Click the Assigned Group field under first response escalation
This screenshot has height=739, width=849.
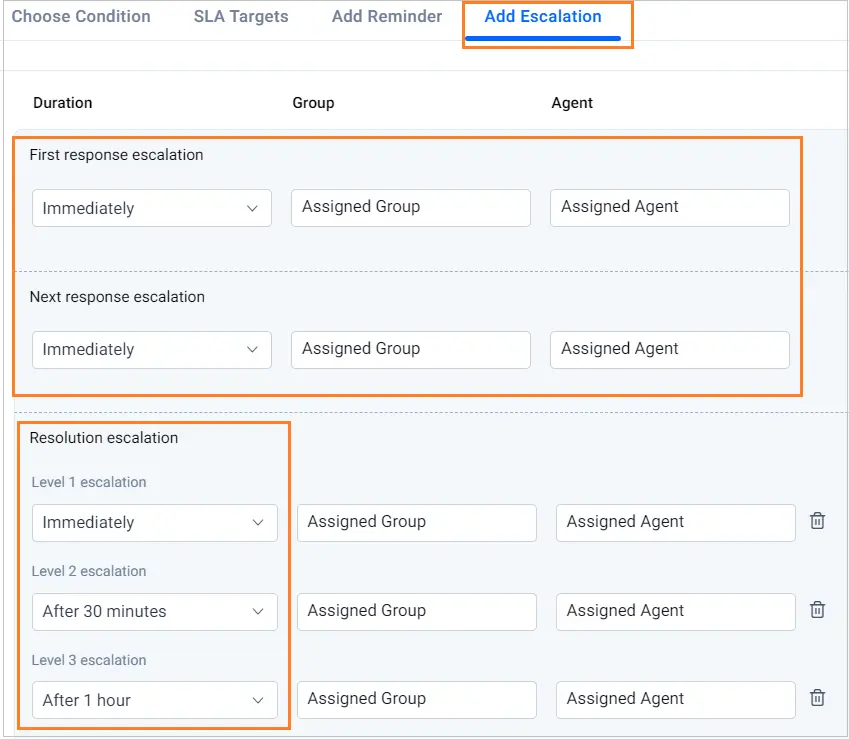click(410, 208)
